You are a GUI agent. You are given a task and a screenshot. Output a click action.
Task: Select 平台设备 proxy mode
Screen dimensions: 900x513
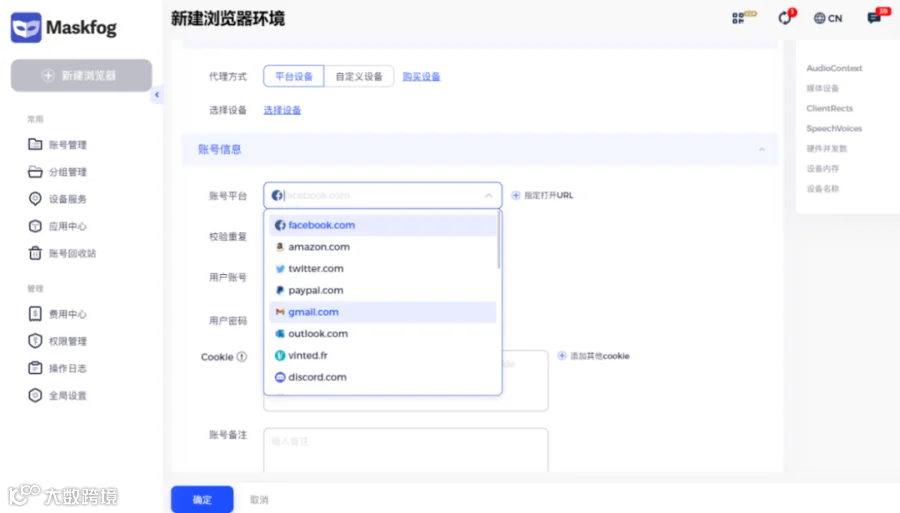(x=294, y=76)
